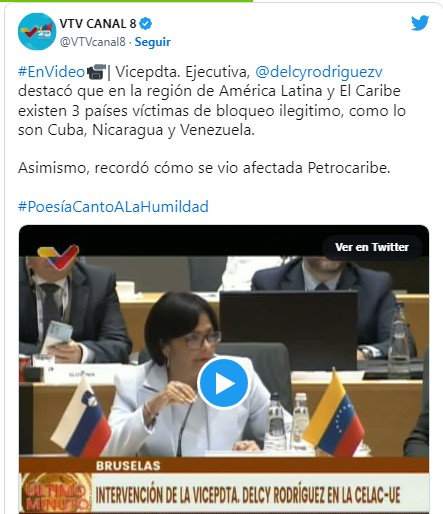Viewport: 443px width, 514px height.
Task: Click the @VTVcanal8 handle
Action: tap(92, 42)
